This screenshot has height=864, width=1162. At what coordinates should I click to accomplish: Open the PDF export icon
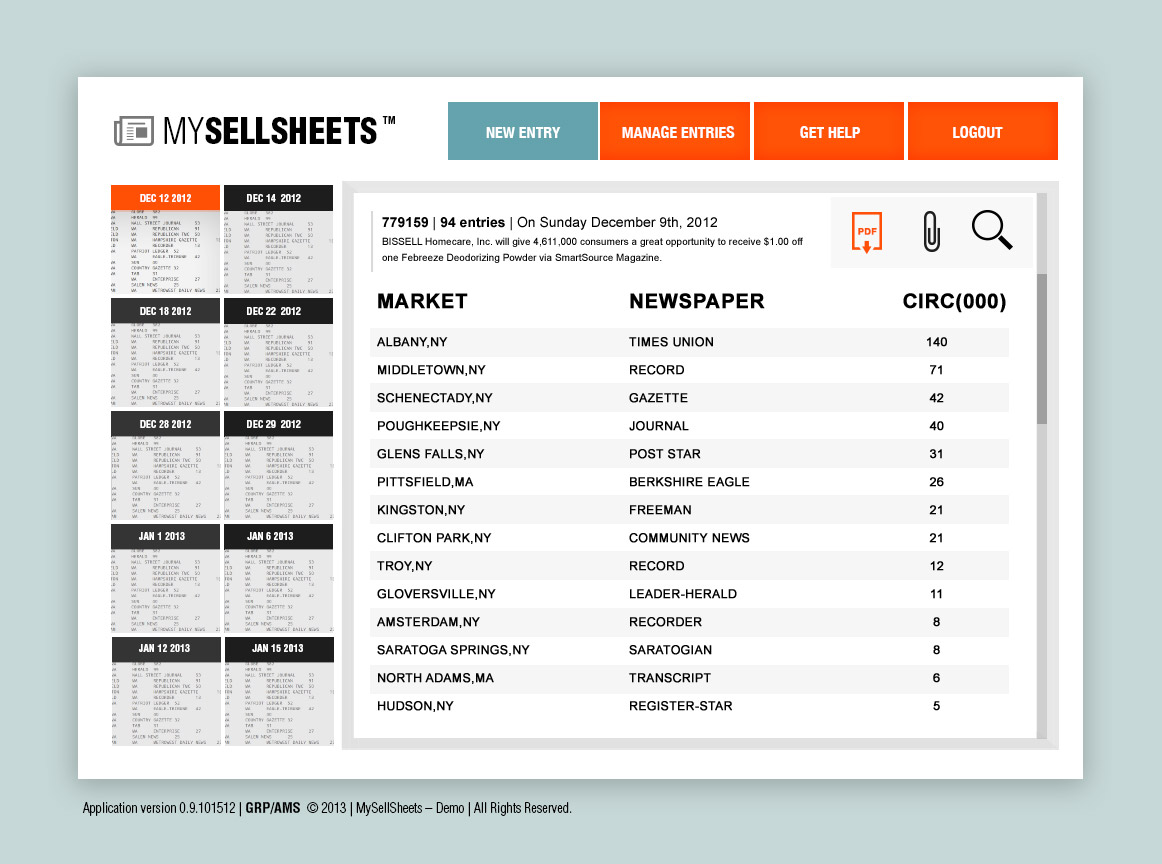[866, 231]
